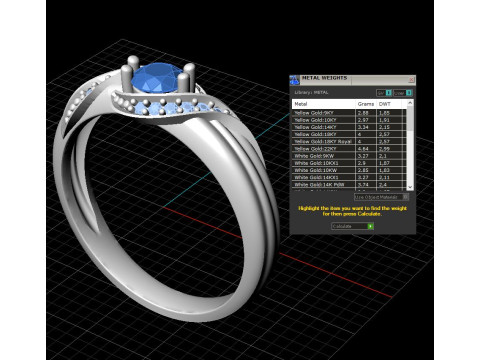Select the Yellow Gold:10KY row
Viewport: 480px width, 360px height.
(349, 120)
